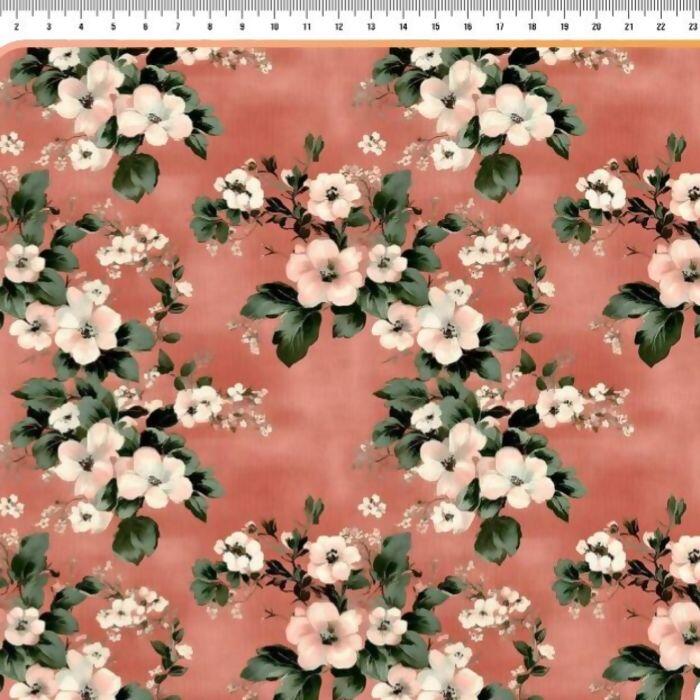The width and height of the screenshot is (700, 700).
Task: Click the ruler's 16 marking
Action: 467,27
